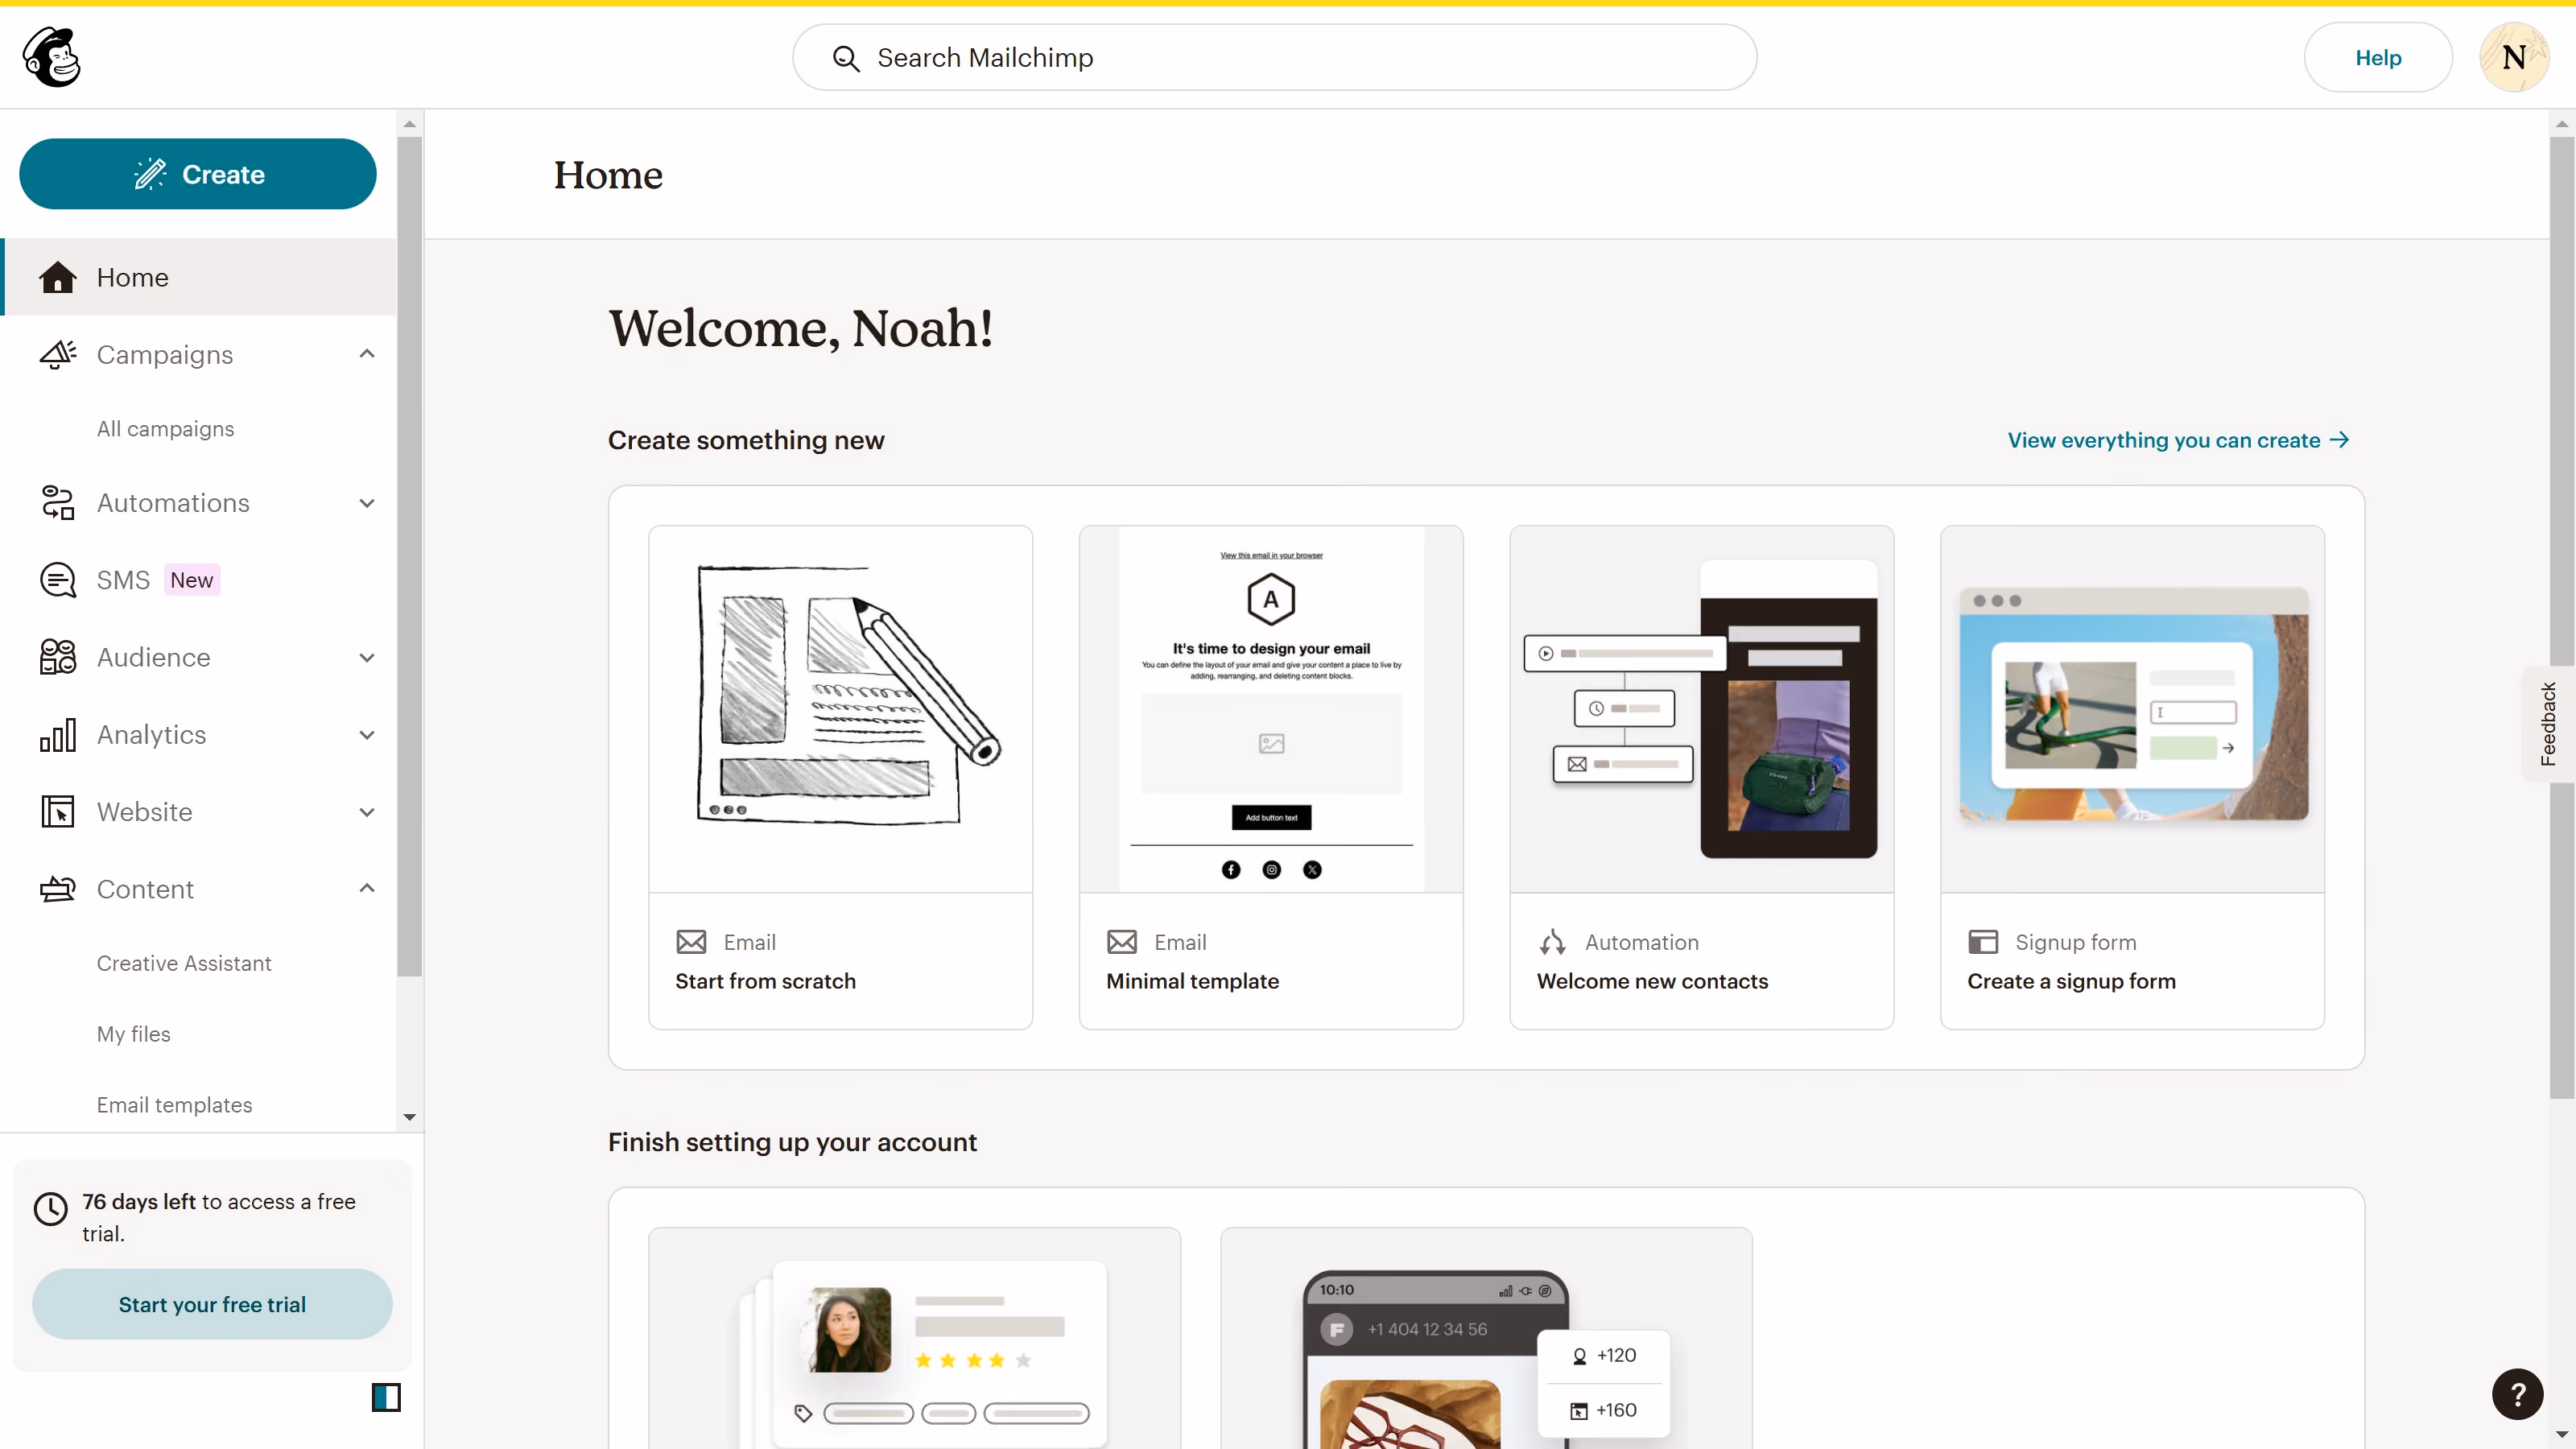The image size is (2576, 1449).
Task: Click the Campaigns megaphone icon
Action: [x=57, y=354]
